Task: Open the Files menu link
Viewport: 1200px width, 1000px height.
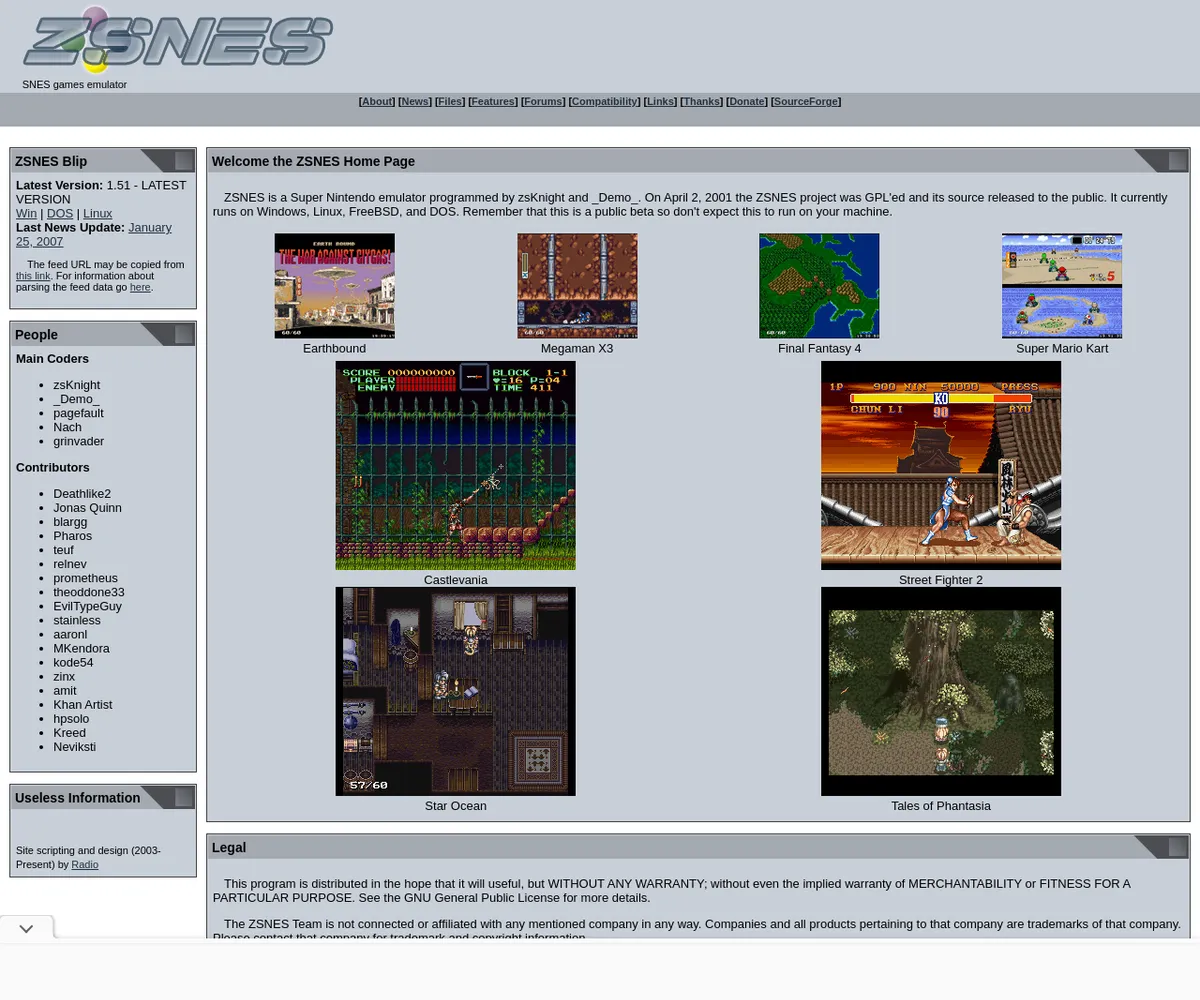Action: pyautogui.click(x=450, y=102)
